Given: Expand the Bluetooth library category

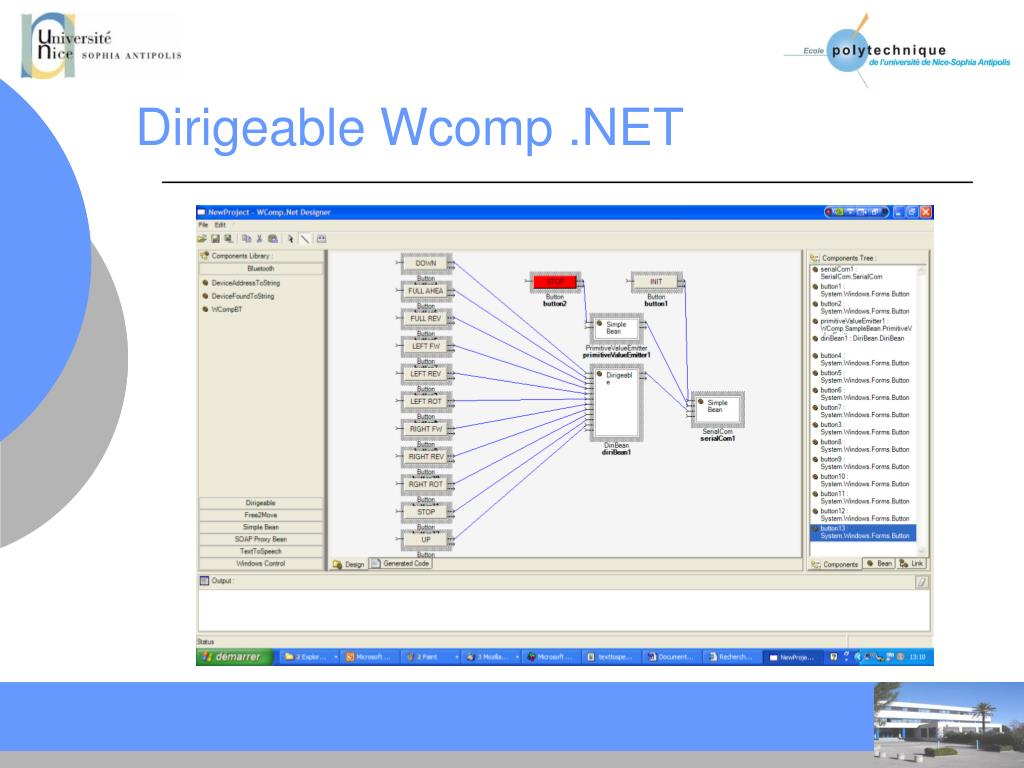Looking at the screenshot, I should pos(261,269).
